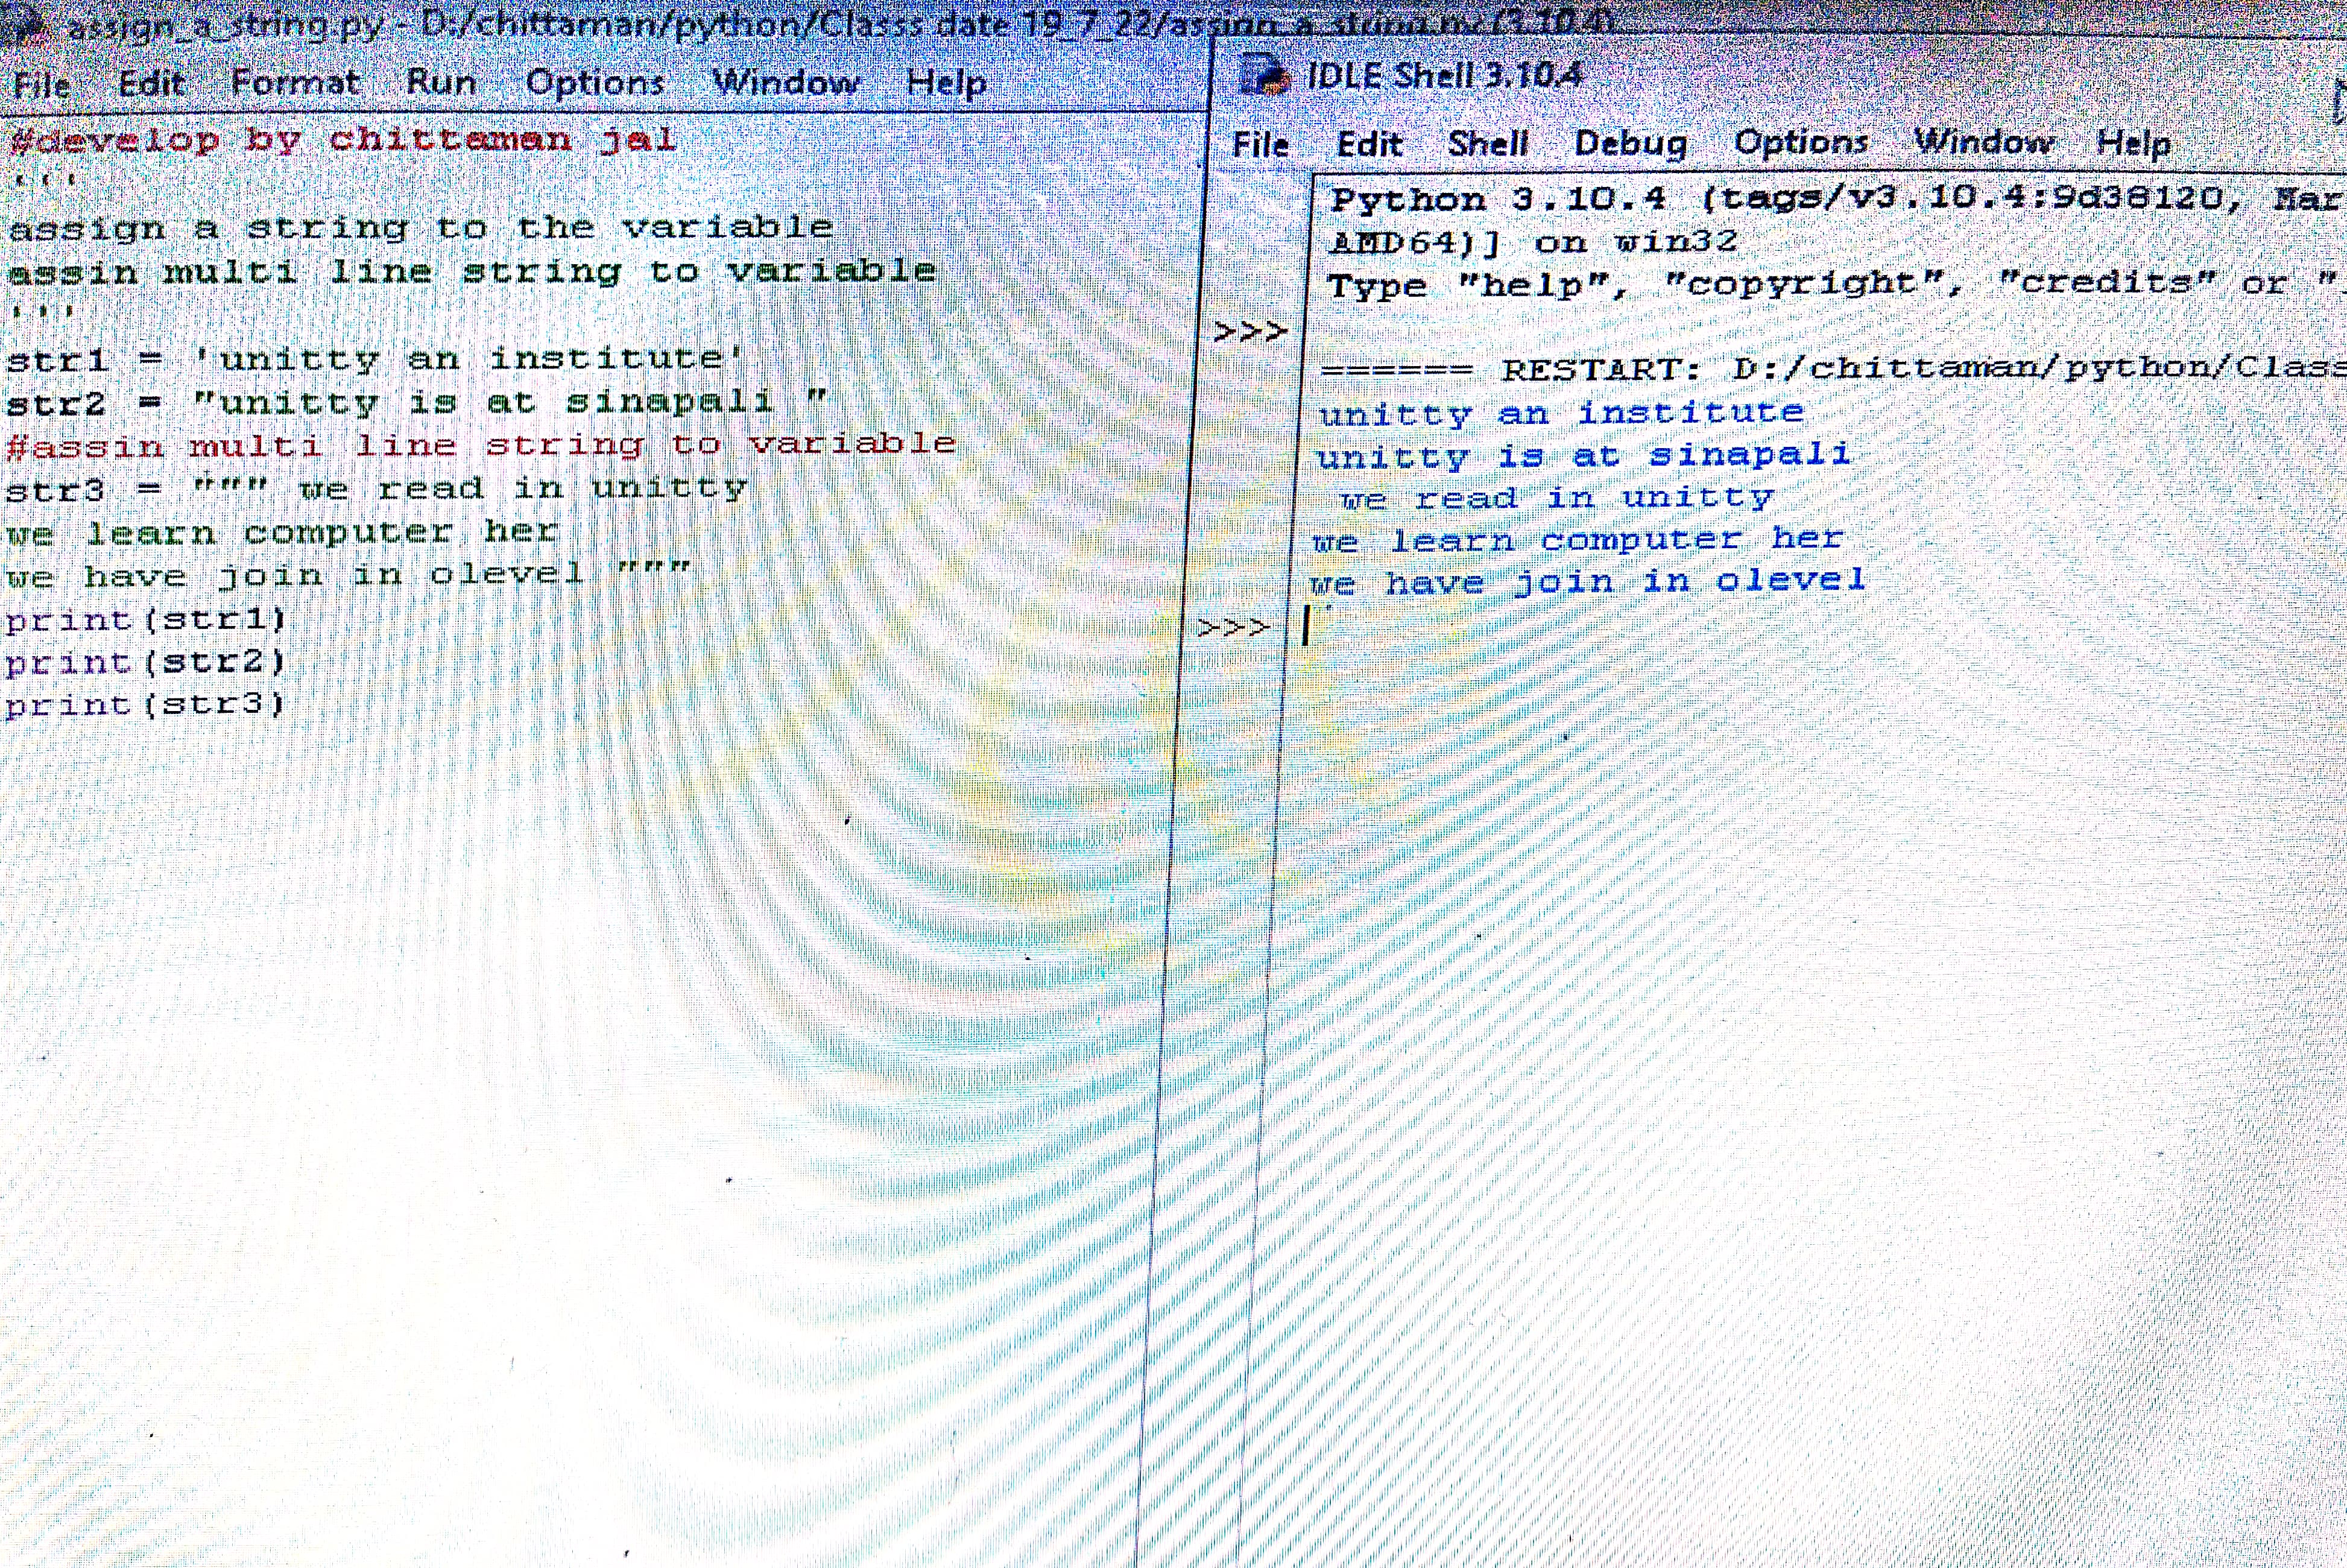Open the IDLE Shell Help menu
2347x1568 pixels.
(2133, 144)
